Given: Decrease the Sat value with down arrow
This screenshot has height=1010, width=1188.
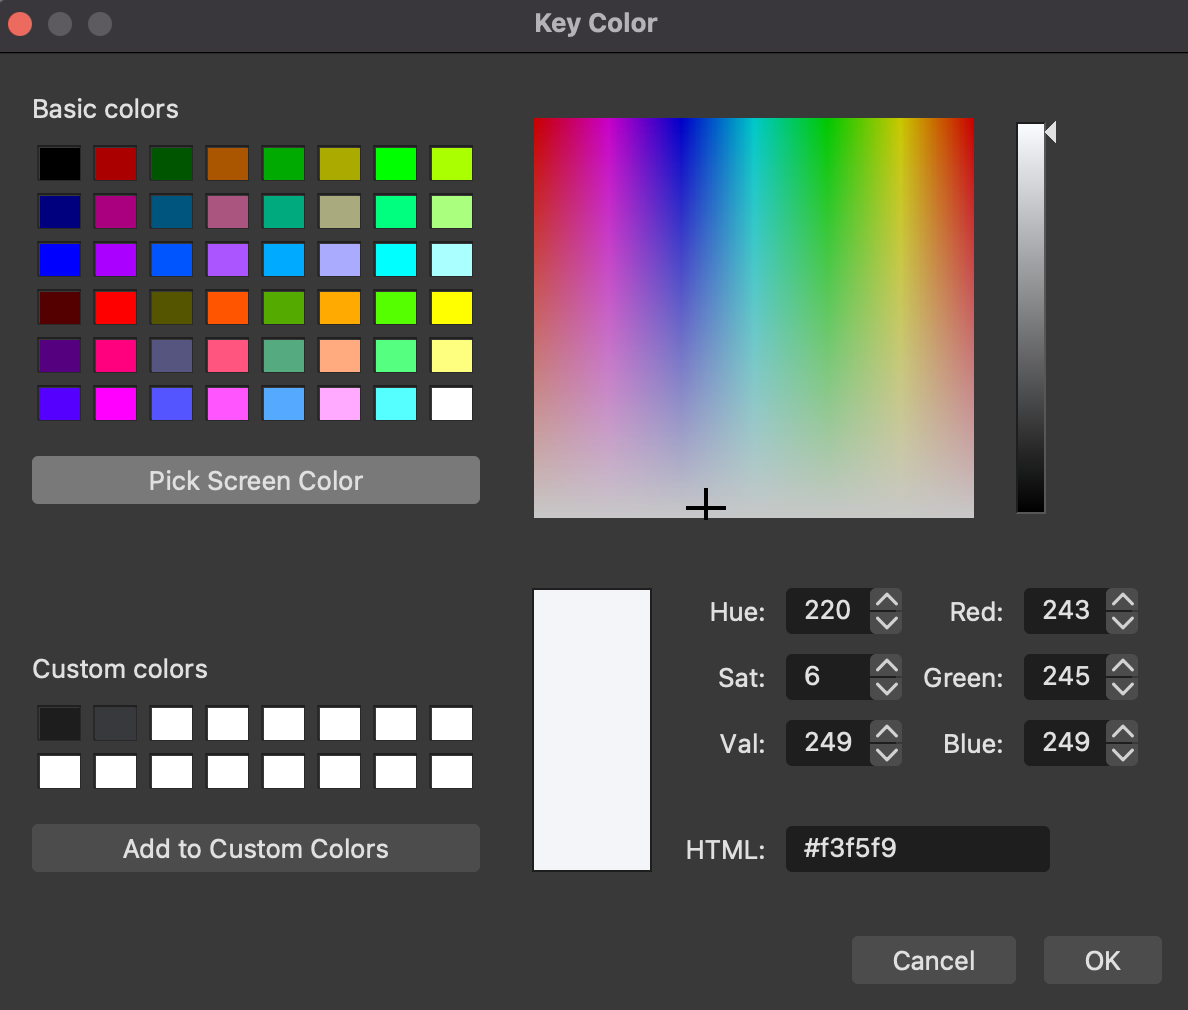Looking at the screenshot, I should click(x=886, y=689).
